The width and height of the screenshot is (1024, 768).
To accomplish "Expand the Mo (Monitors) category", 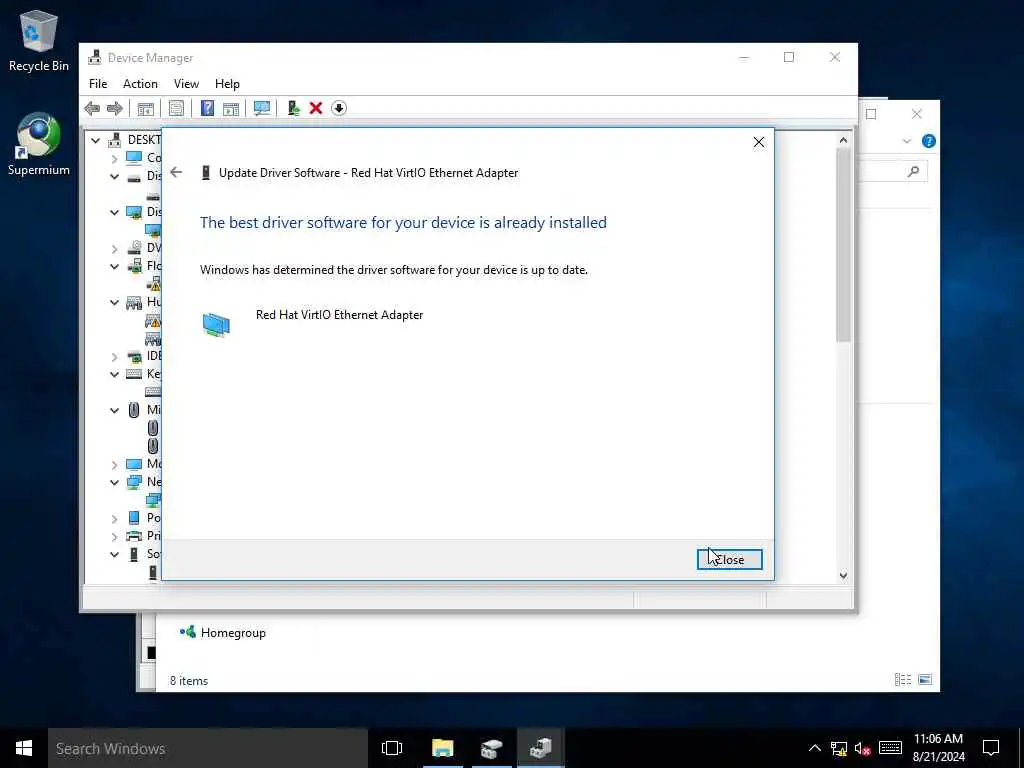I will (114, 464).
